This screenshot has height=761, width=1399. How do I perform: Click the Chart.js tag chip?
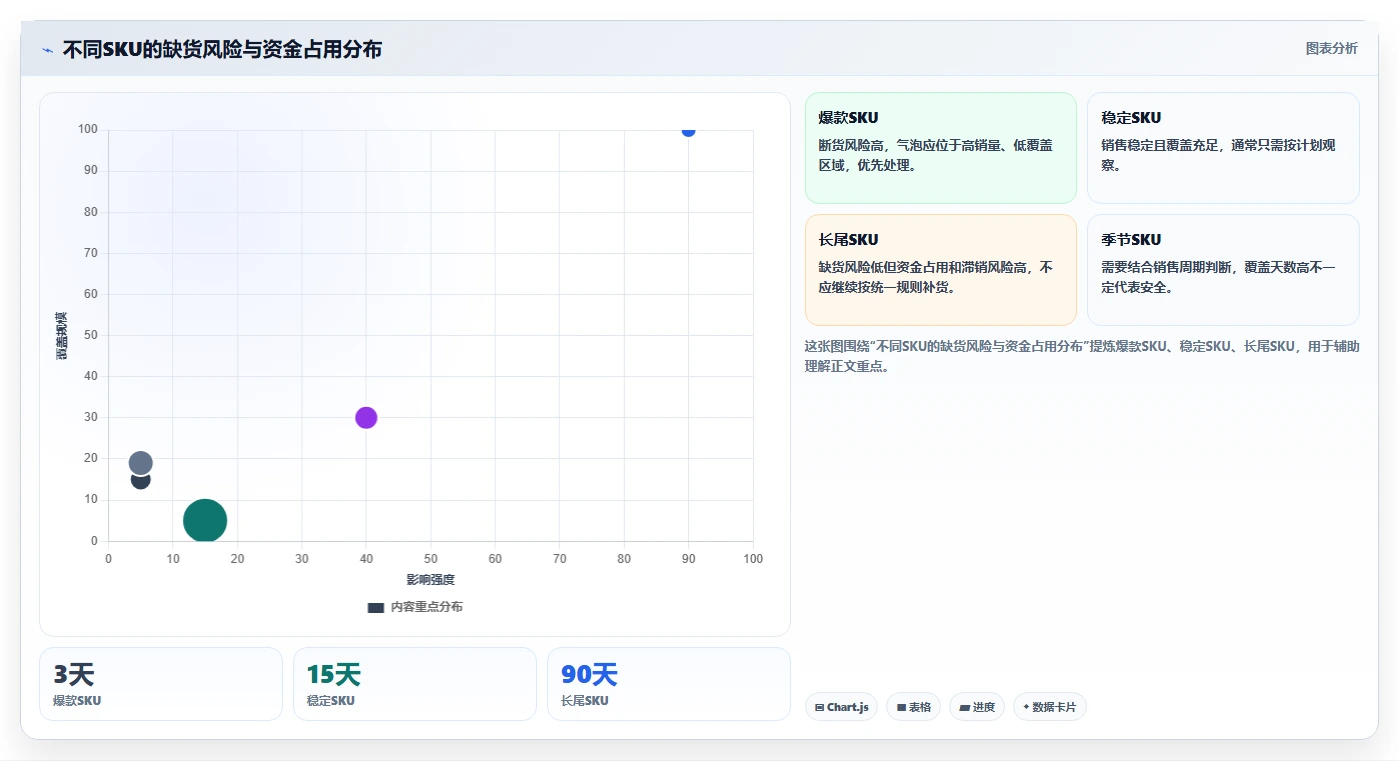[x=841, y=707]
